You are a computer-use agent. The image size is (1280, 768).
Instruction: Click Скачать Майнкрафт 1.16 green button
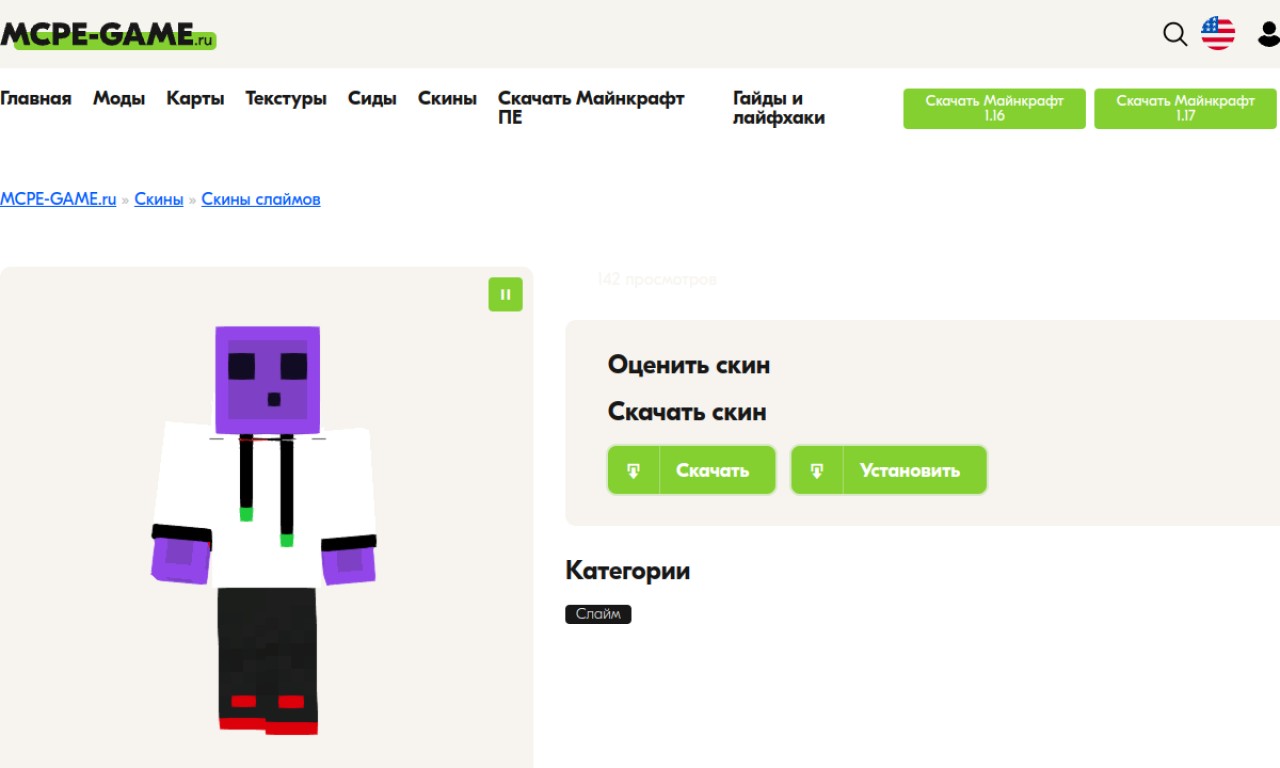994,108
